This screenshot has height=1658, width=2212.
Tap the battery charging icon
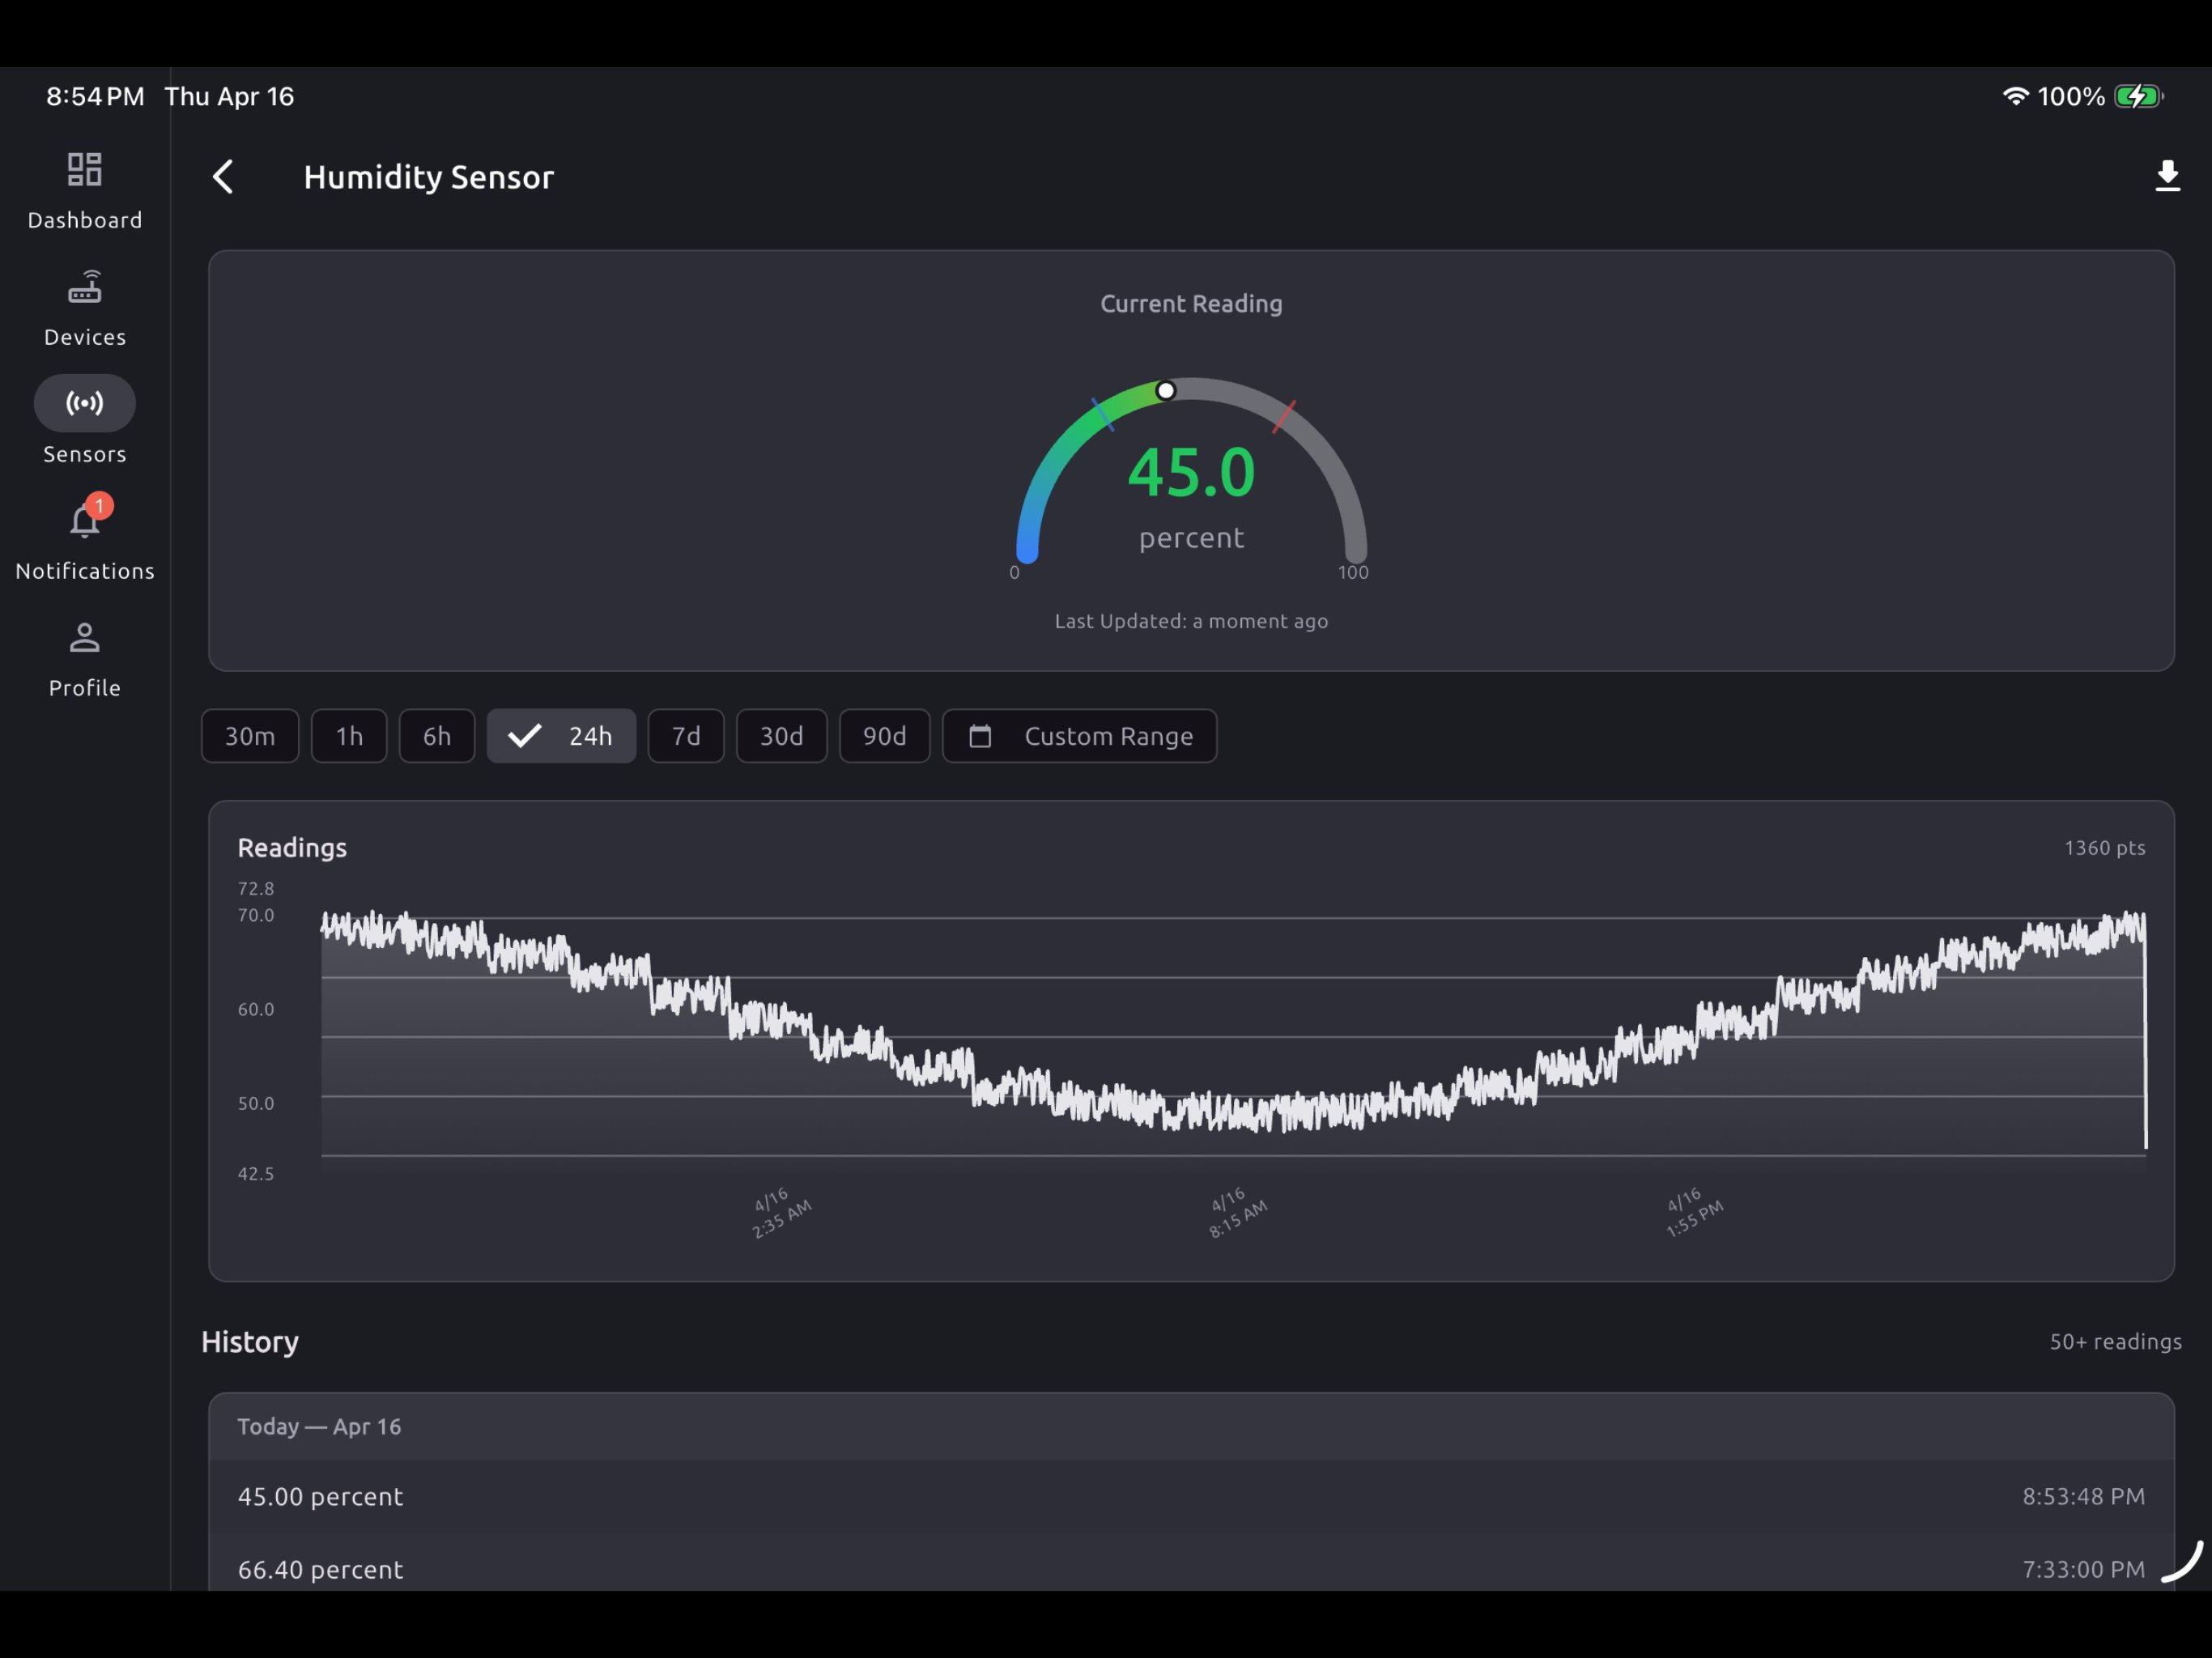click(2139, 96)
